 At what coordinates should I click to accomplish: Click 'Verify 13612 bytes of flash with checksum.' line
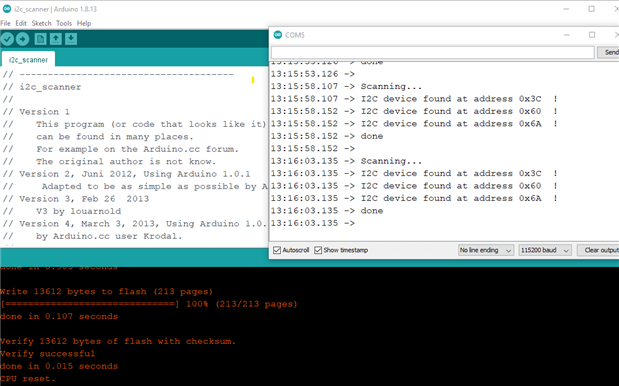[118, 341]
